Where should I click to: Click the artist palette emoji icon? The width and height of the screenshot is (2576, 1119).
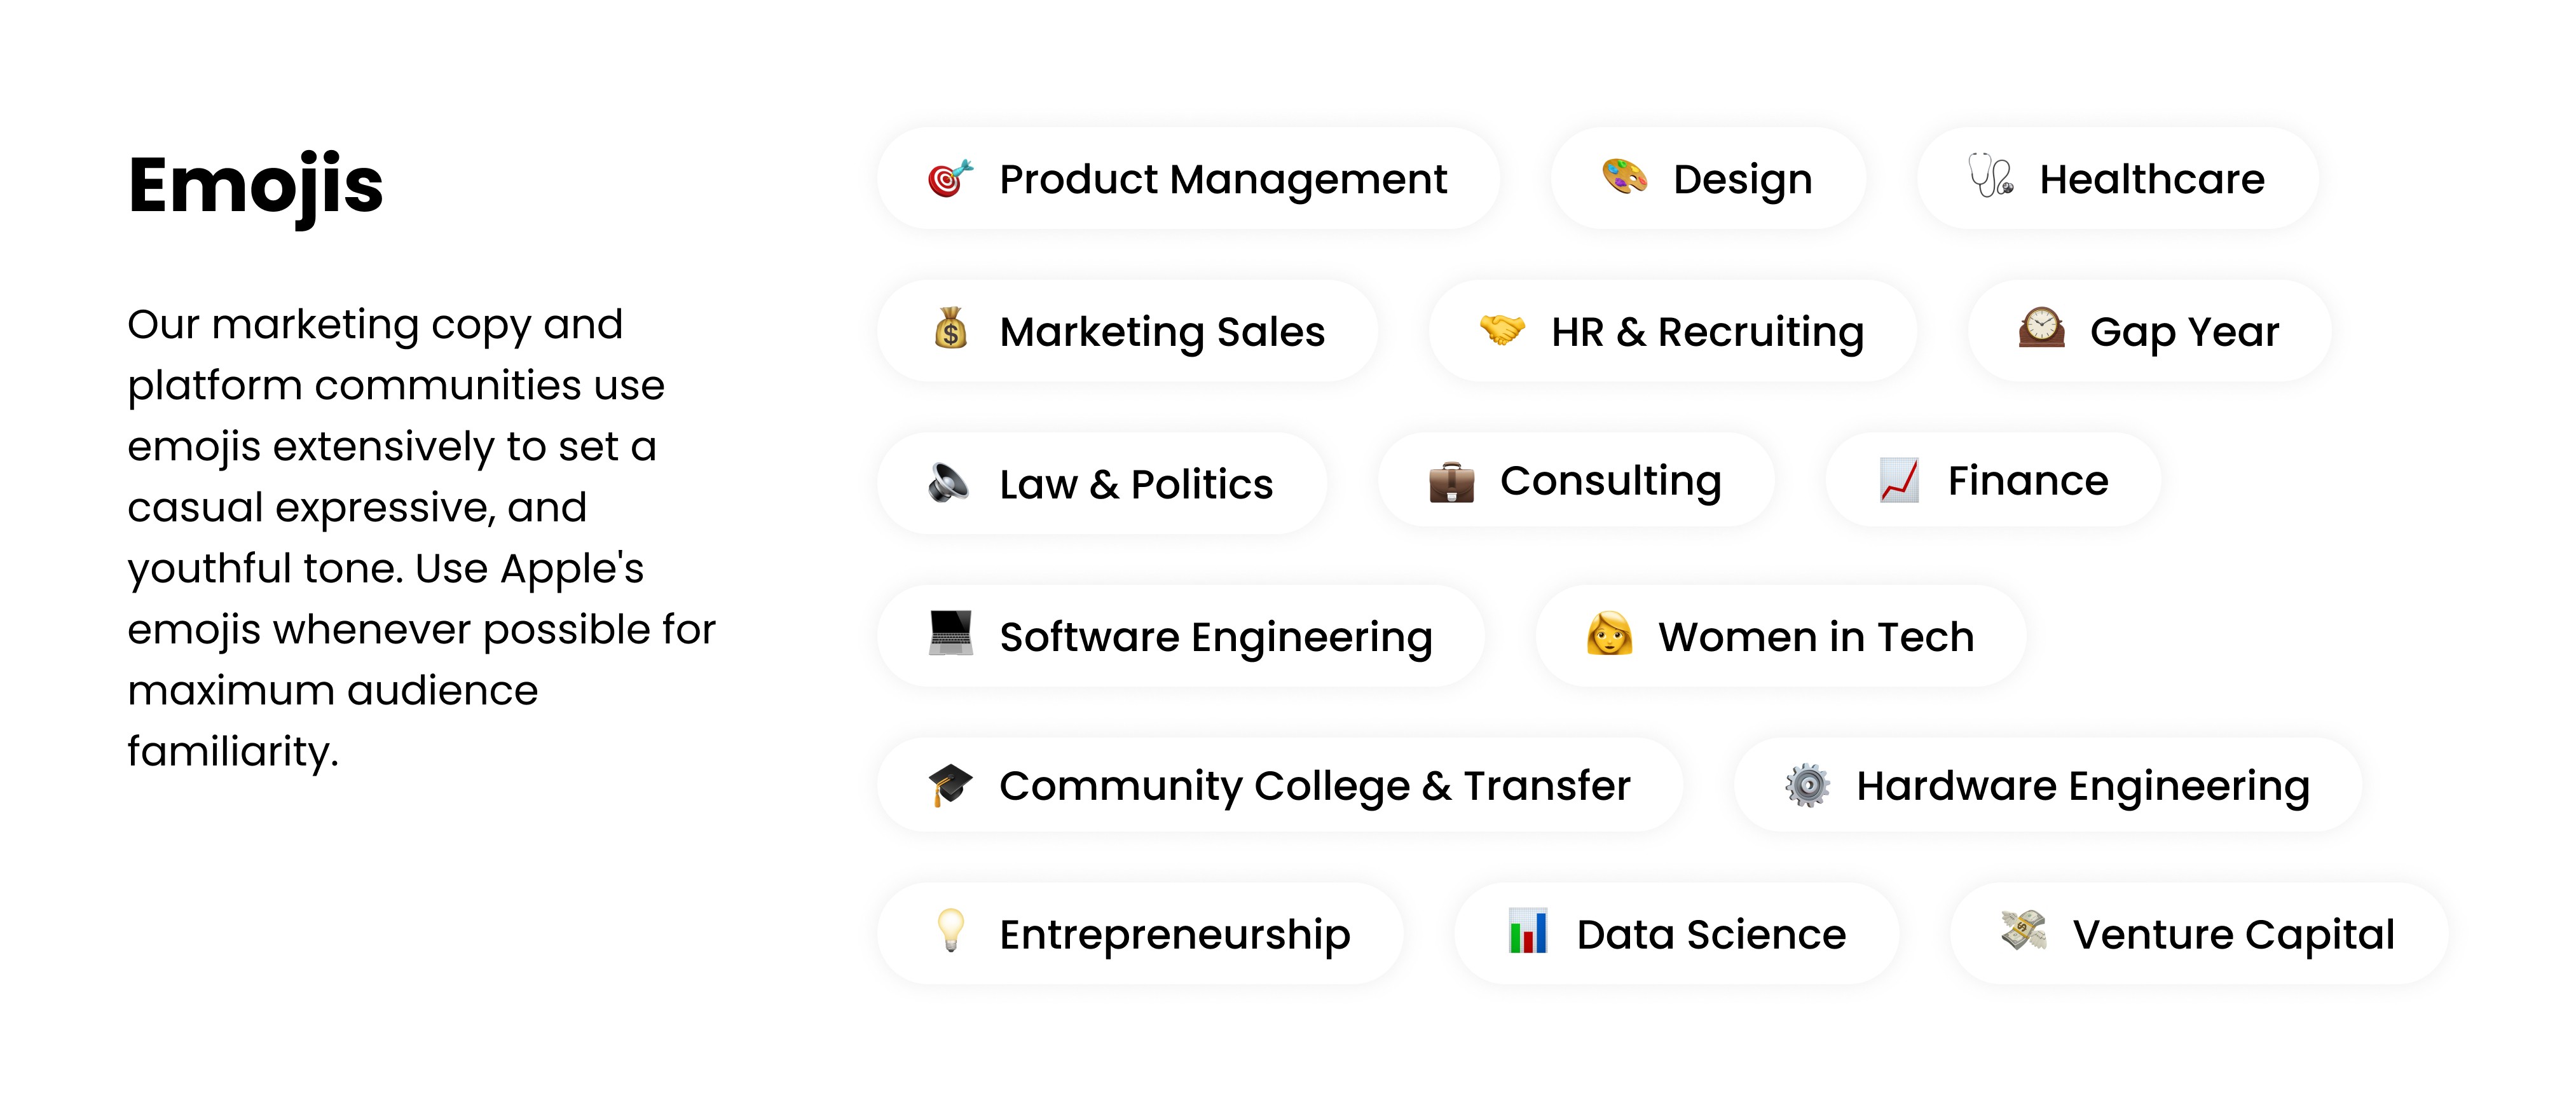(1624, 178)
